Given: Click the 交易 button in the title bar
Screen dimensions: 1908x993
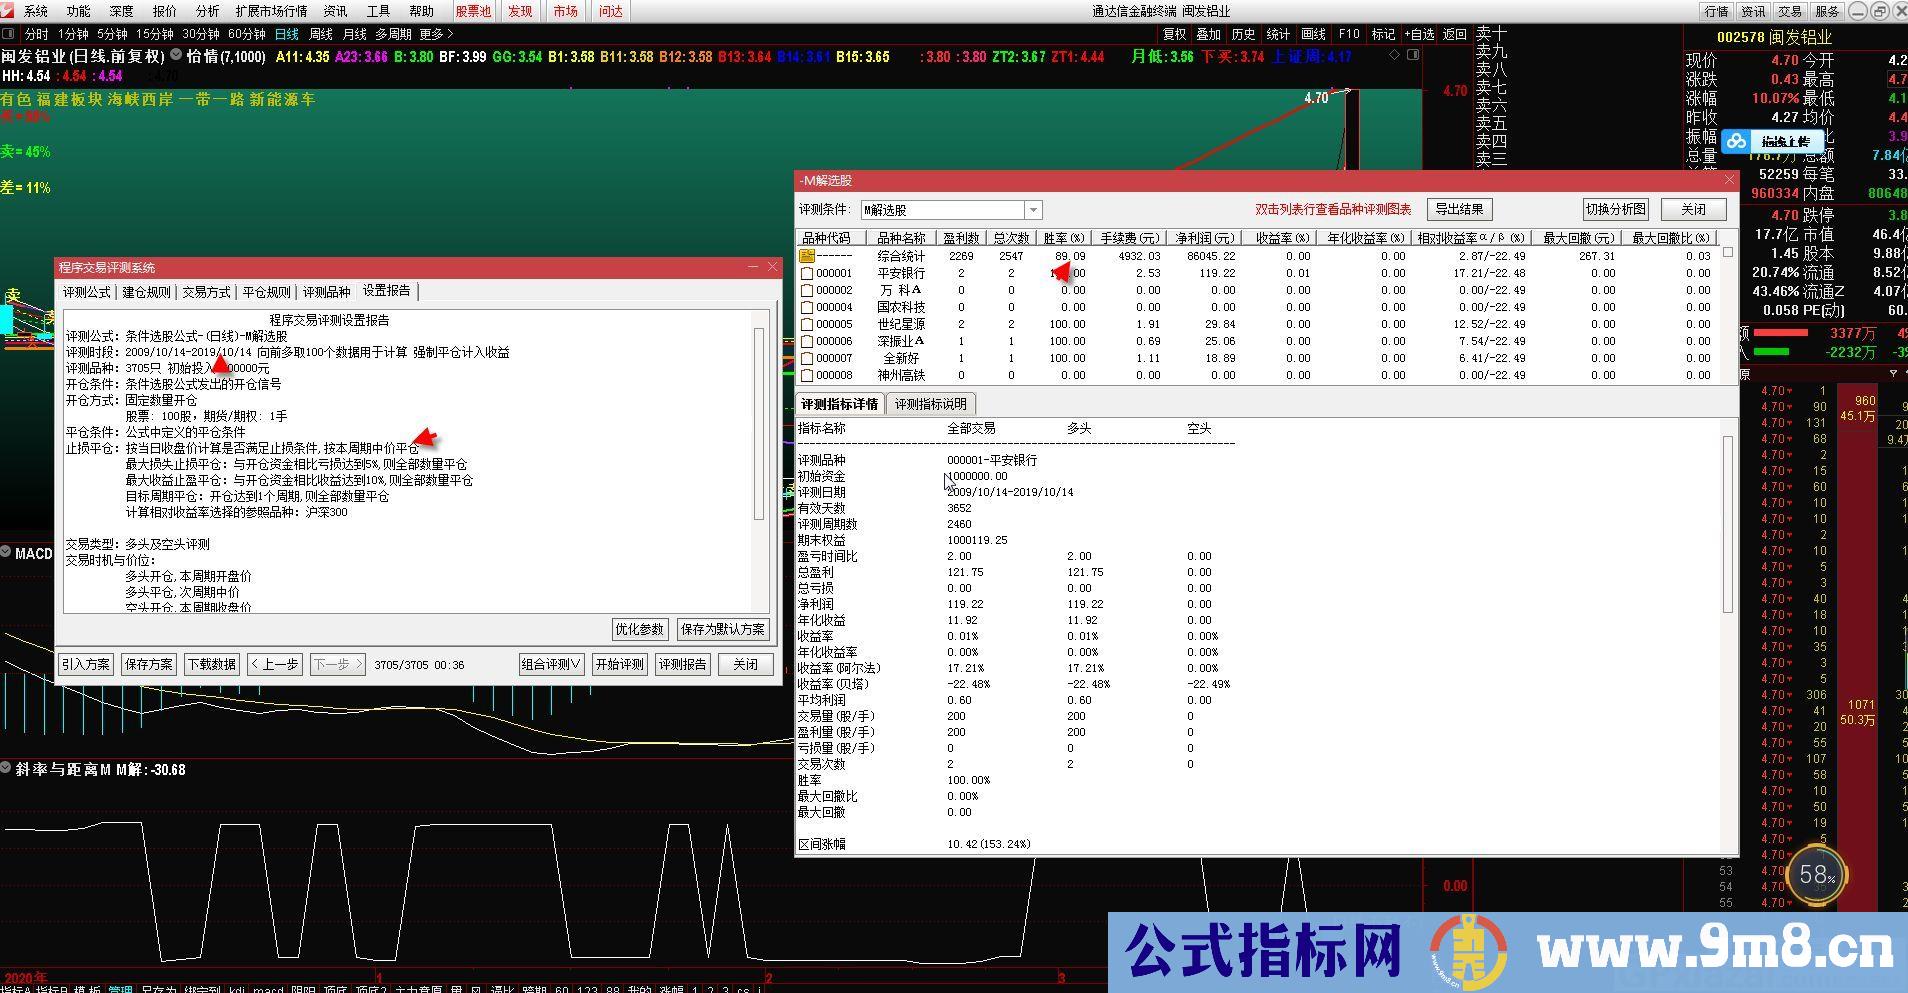Looking at the screenshot, I should point(1789,11).
